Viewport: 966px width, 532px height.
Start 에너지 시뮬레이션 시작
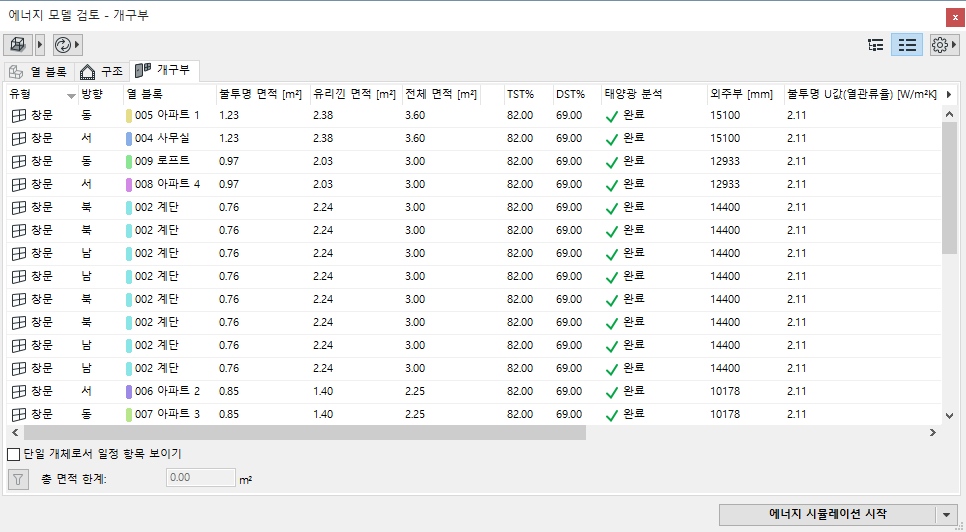tap(828, 514)
